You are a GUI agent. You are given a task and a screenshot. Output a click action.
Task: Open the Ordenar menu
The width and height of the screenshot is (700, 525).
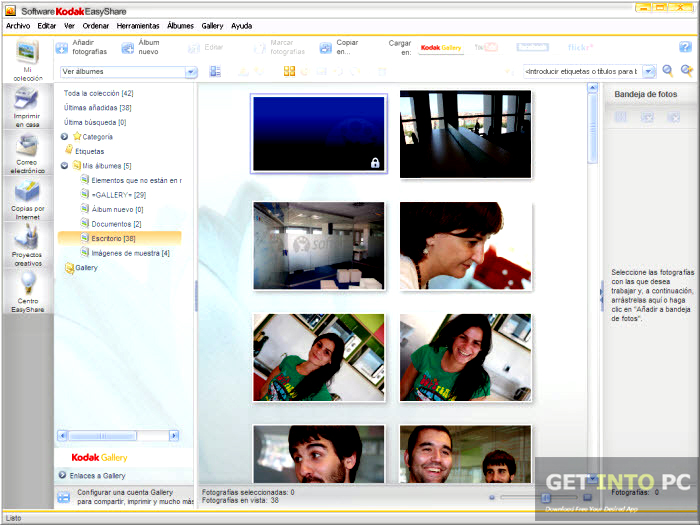coord(96,26)
